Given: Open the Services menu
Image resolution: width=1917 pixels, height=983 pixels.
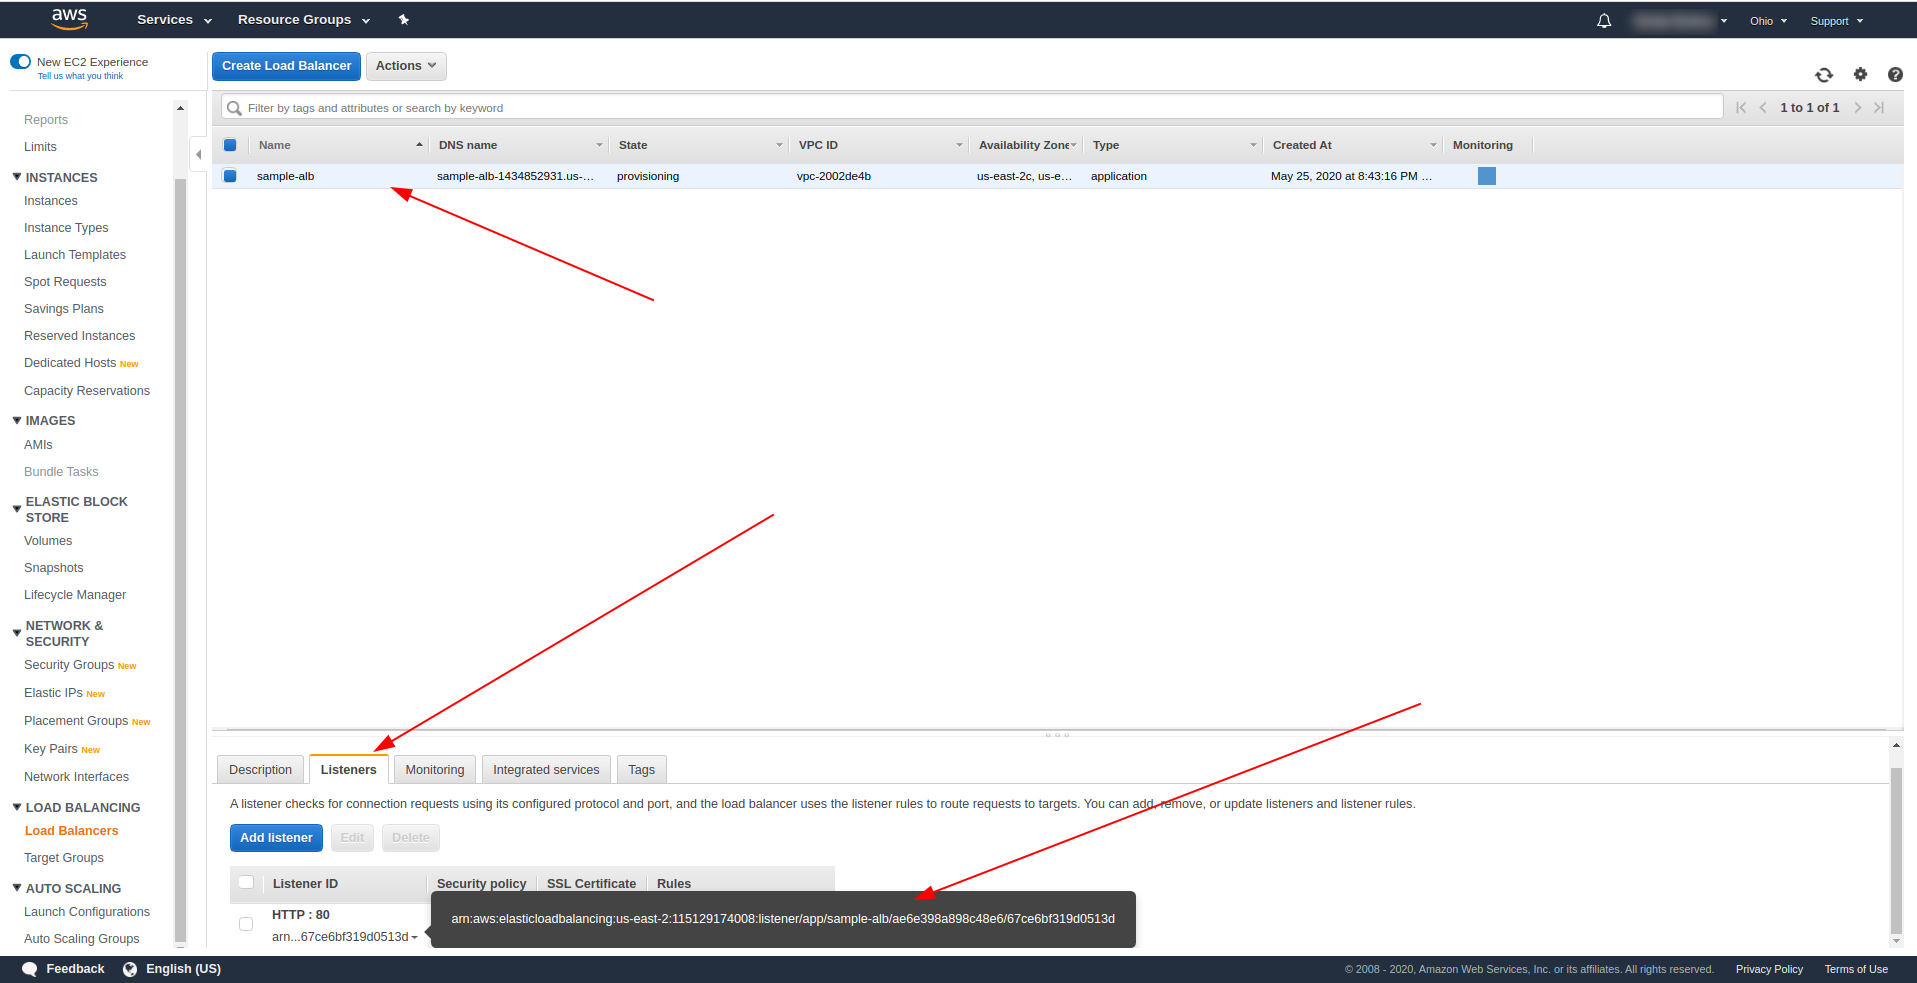Looking at the screenshot, I should 175,20.
